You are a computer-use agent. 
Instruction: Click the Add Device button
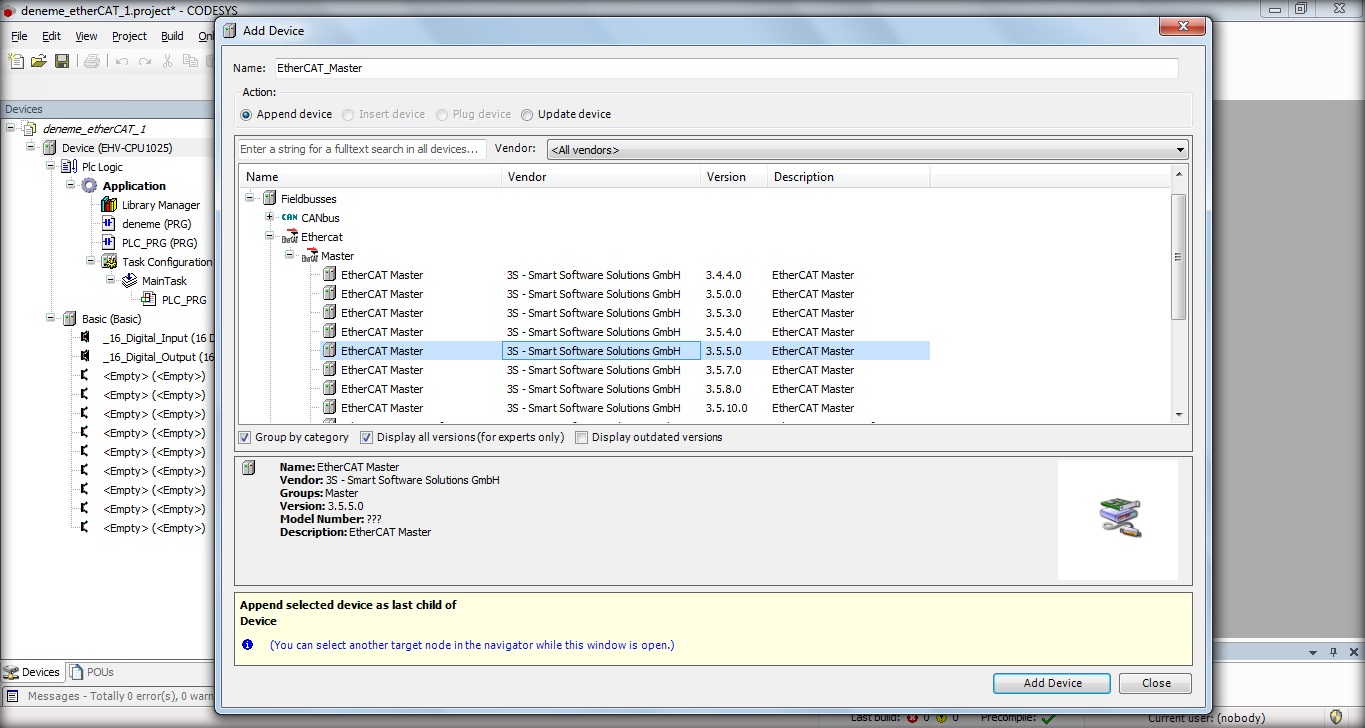1052,683
